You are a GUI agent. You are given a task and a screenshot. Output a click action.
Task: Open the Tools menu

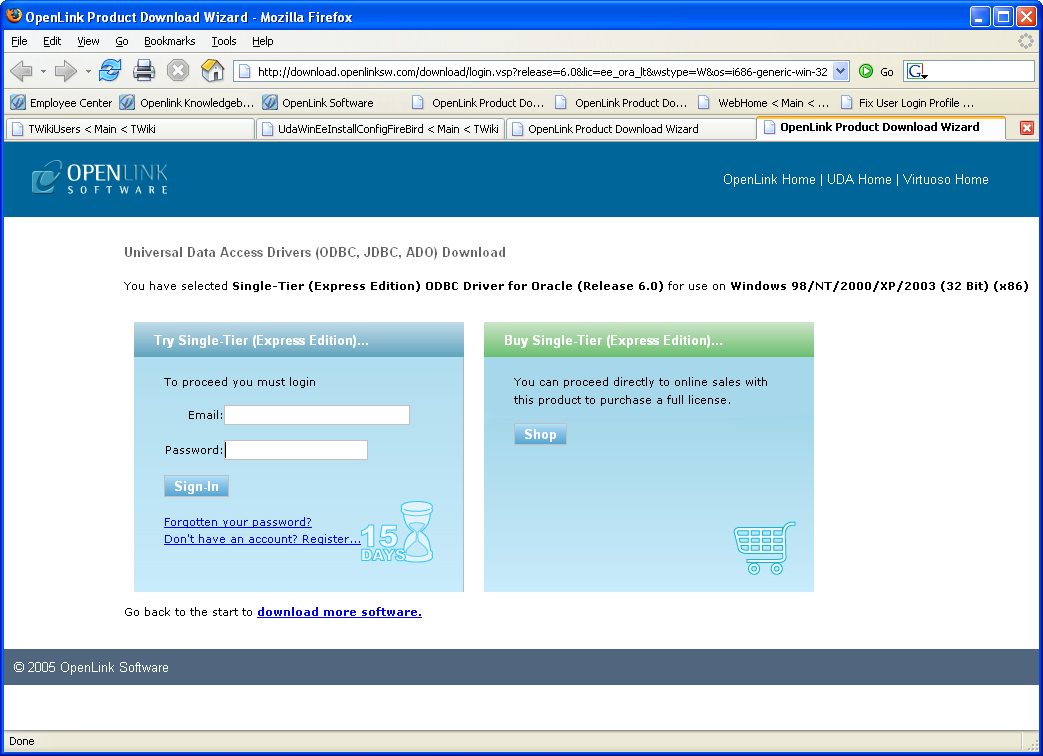tap(224, 41)
